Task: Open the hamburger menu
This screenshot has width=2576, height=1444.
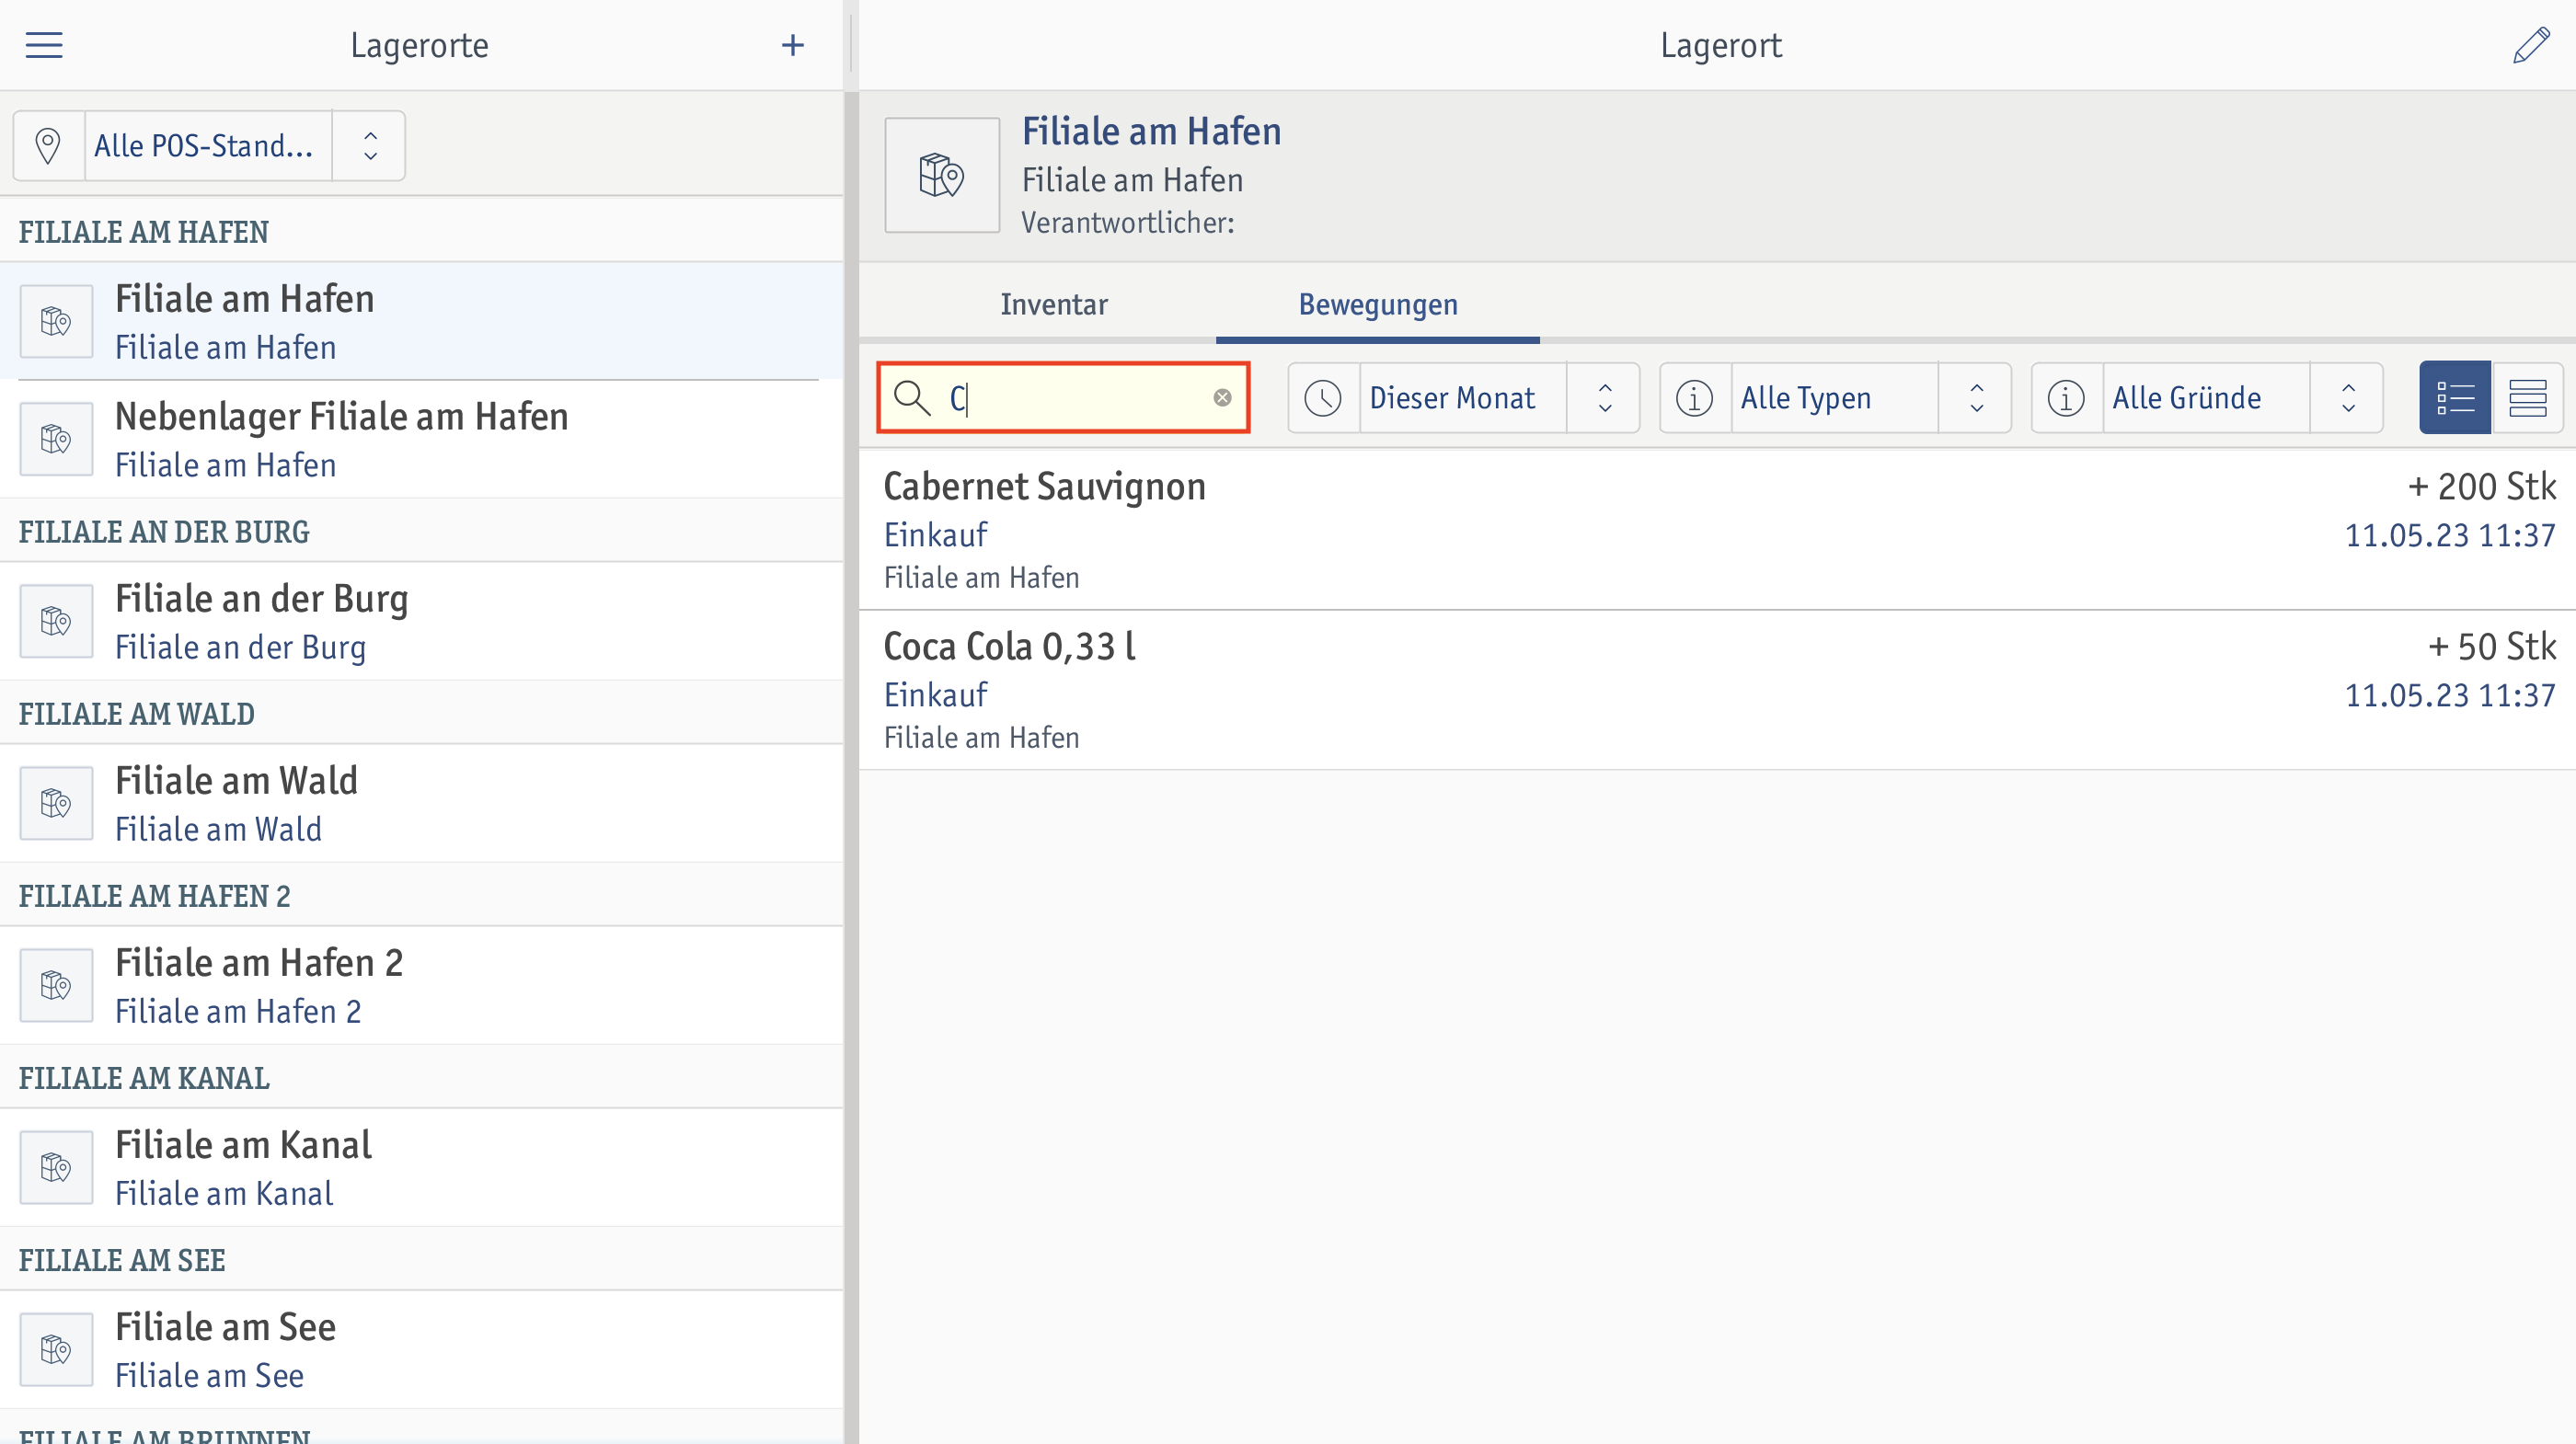Action: (44, 45)
